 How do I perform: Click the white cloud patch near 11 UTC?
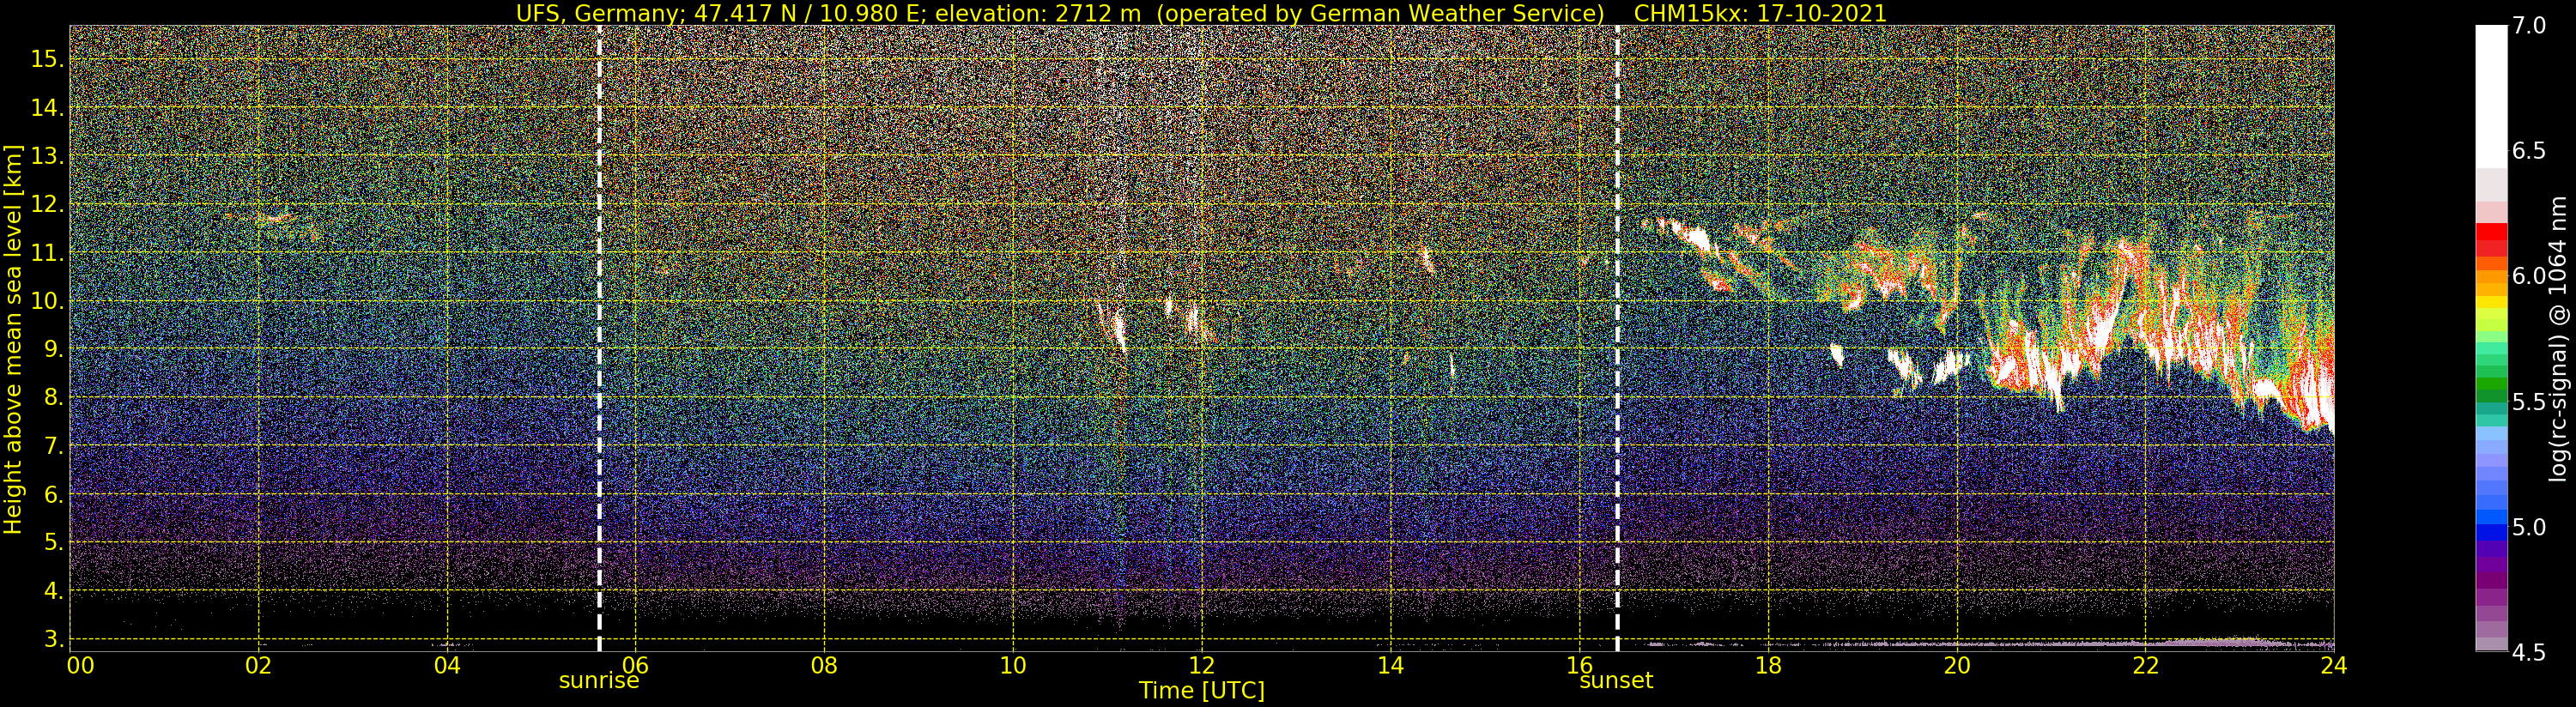(1114, 325)
